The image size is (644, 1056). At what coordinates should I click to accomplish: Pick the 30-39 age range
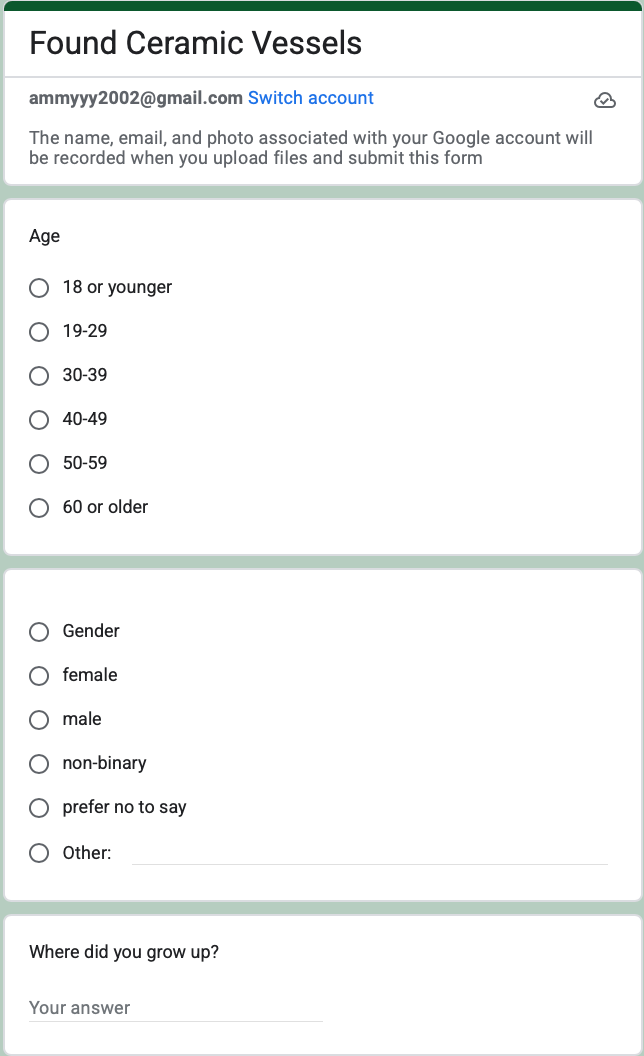click(x=39, y=376)
